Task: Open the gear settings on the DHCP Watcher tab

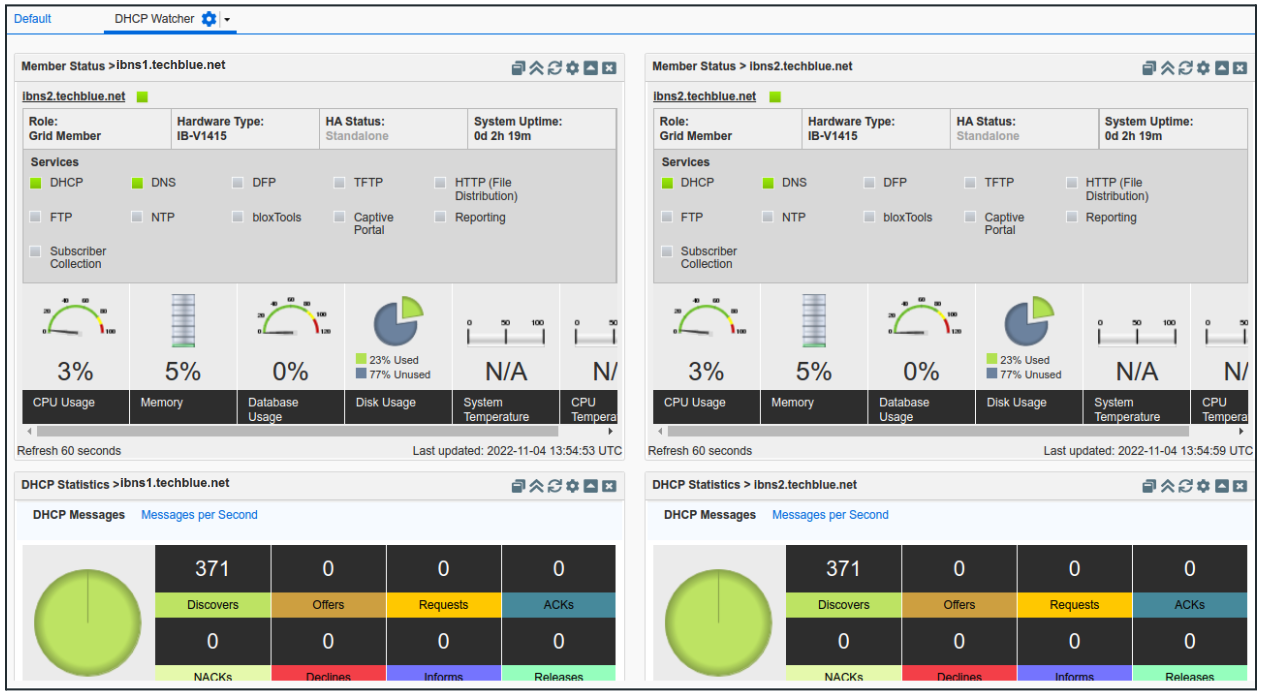Action: (207, 18)
